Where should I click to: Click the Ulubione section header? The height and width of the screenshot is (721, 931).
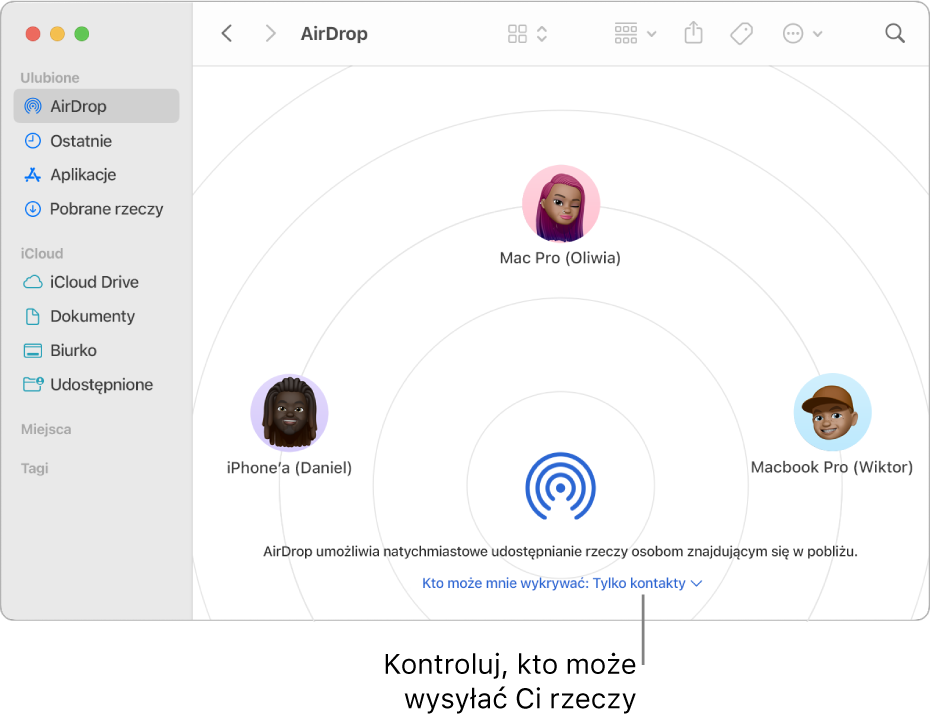50,78
